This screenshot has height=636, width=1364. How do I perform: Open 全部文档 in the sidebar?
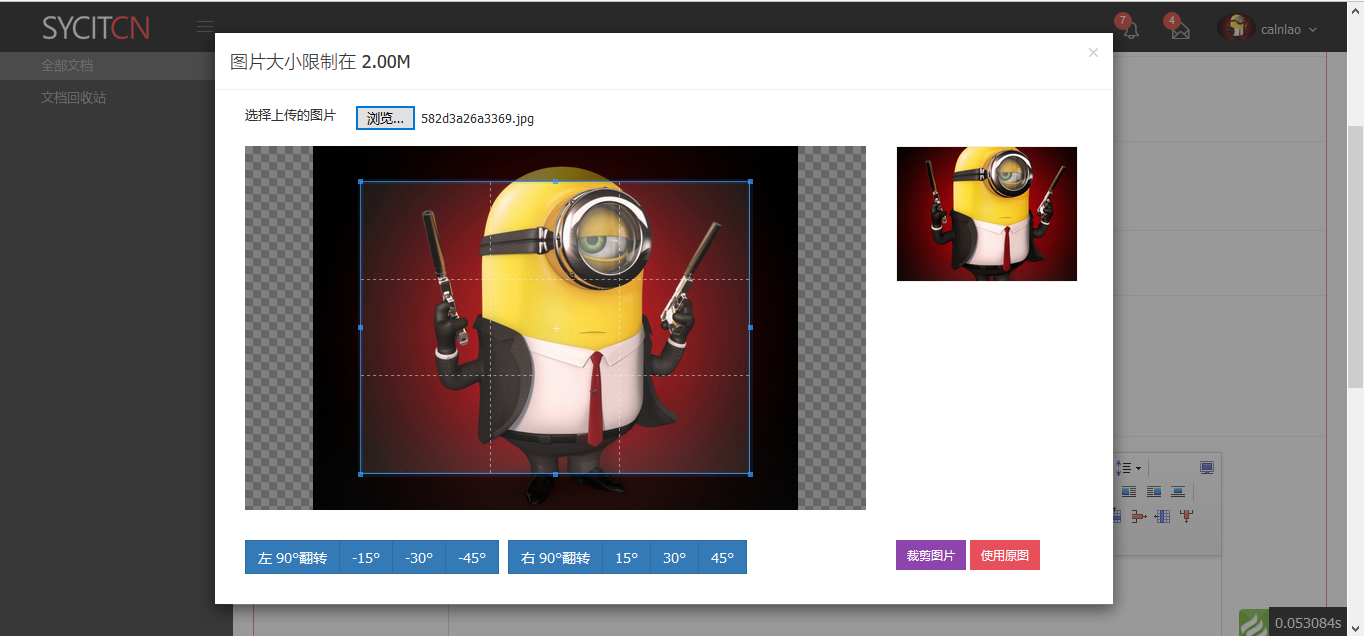pyautogui.click(x=67, y=65)
